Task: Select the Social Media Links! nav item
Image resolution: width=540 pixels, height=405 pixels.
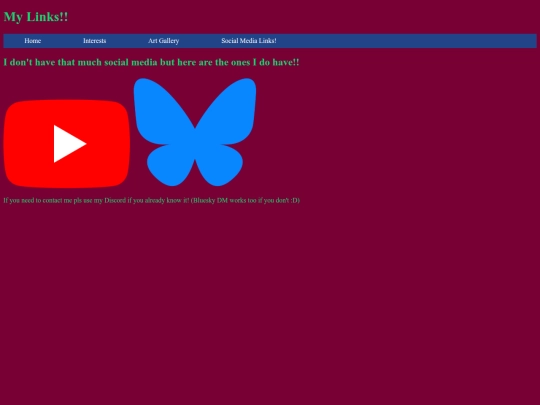Action: [x=249, y=41]
